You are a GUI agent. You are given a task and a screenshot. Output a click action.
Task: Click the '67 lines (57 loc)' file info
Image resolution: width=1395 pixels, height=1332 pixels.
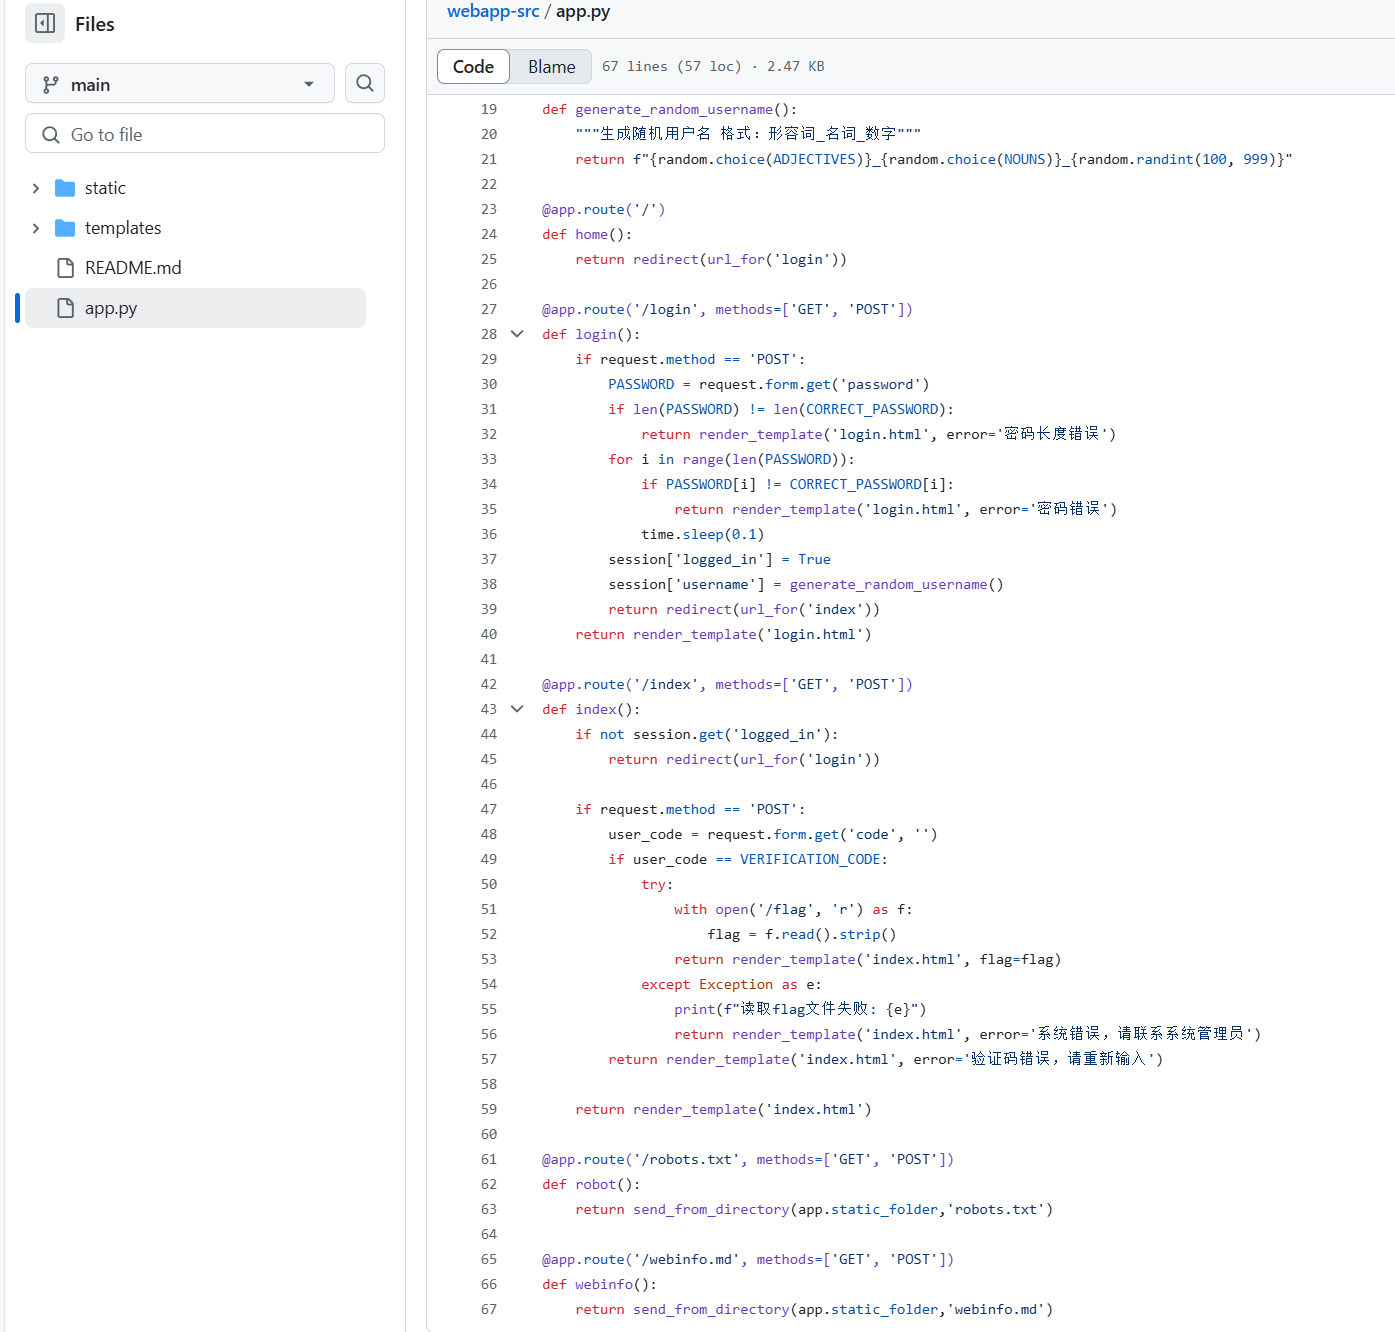(672, 66)
